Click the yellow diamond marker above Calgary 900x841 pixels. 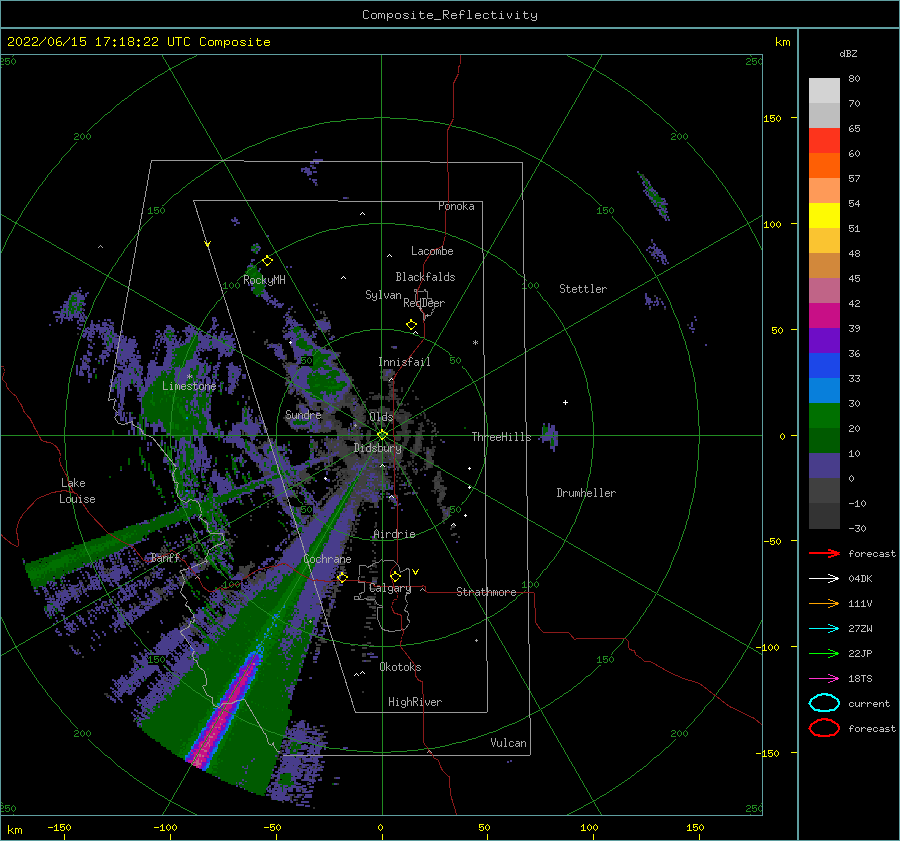click(395, 576)
